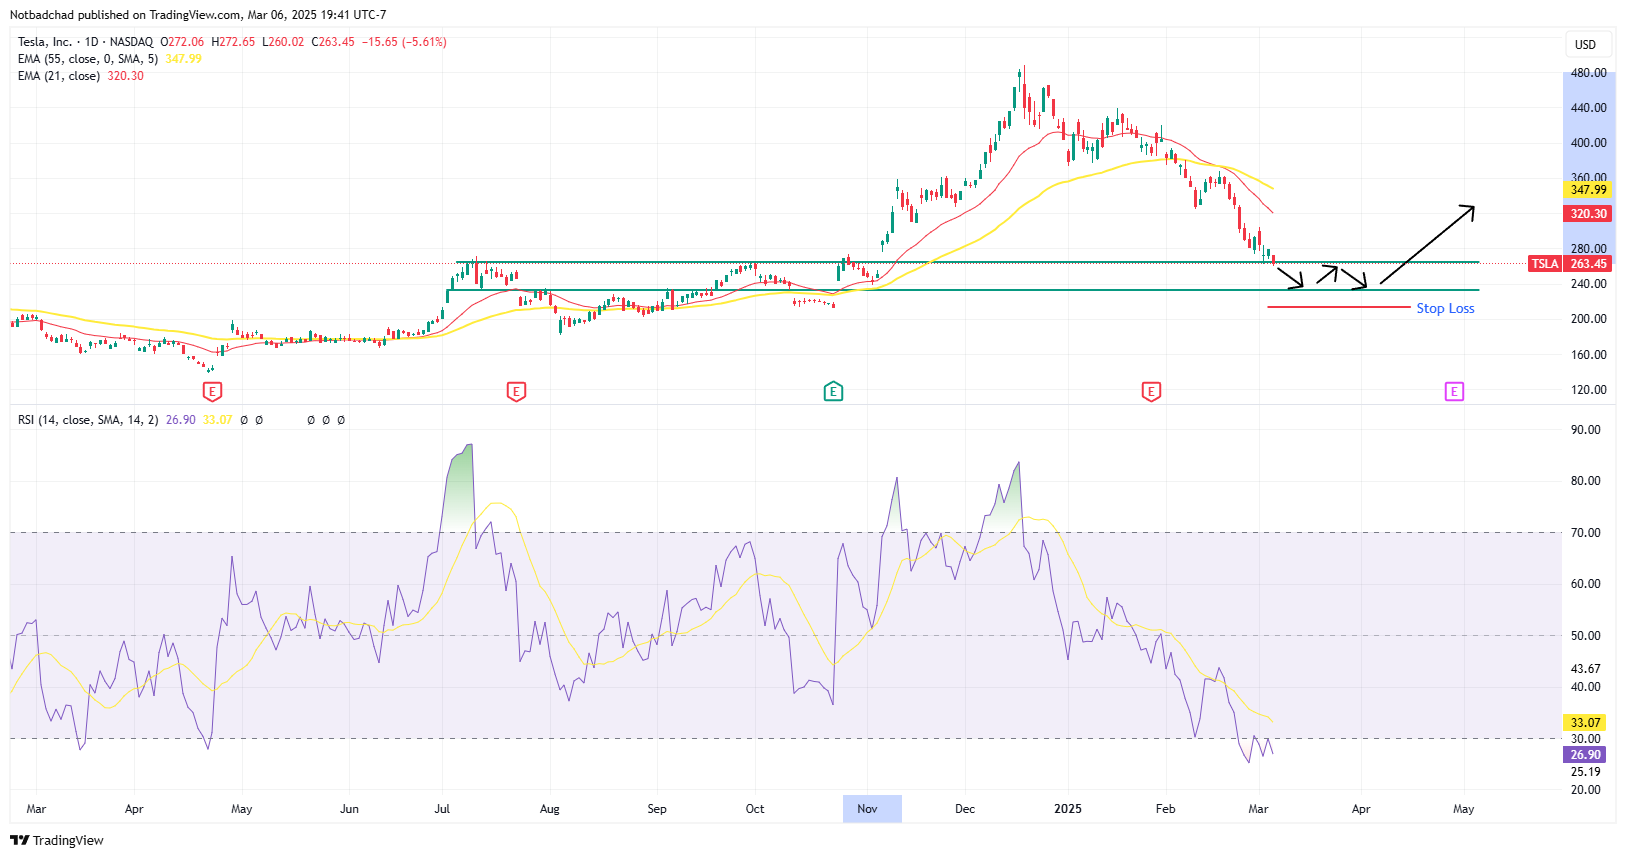Click the 'Feb' label on the time axis
1626x858 pixels.
(1165, 809)
